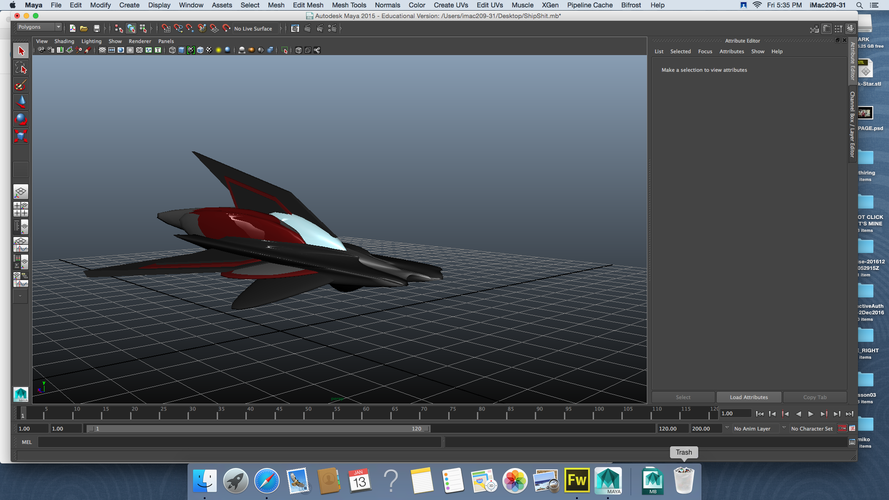This screenshot has width=889, height=500.
Task: Open the Edit Mesh menu
Action: 308,5
